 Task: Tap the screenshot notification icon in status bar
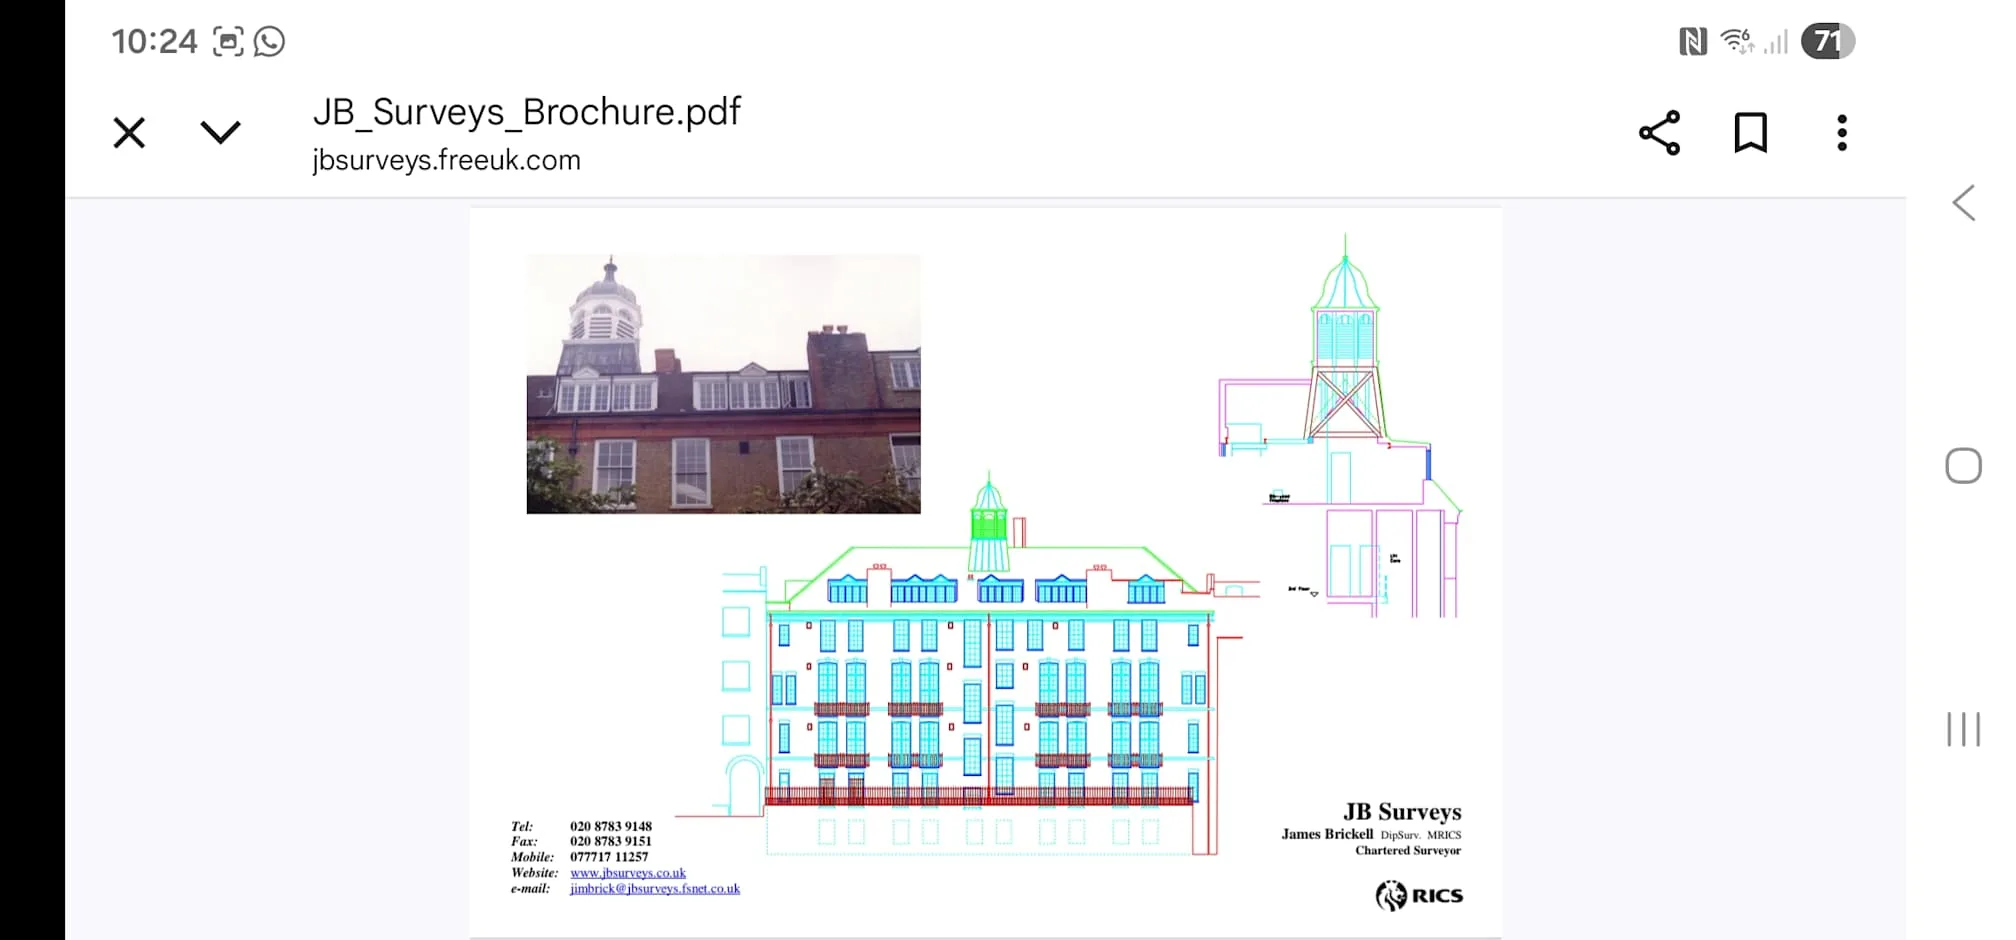228,41
